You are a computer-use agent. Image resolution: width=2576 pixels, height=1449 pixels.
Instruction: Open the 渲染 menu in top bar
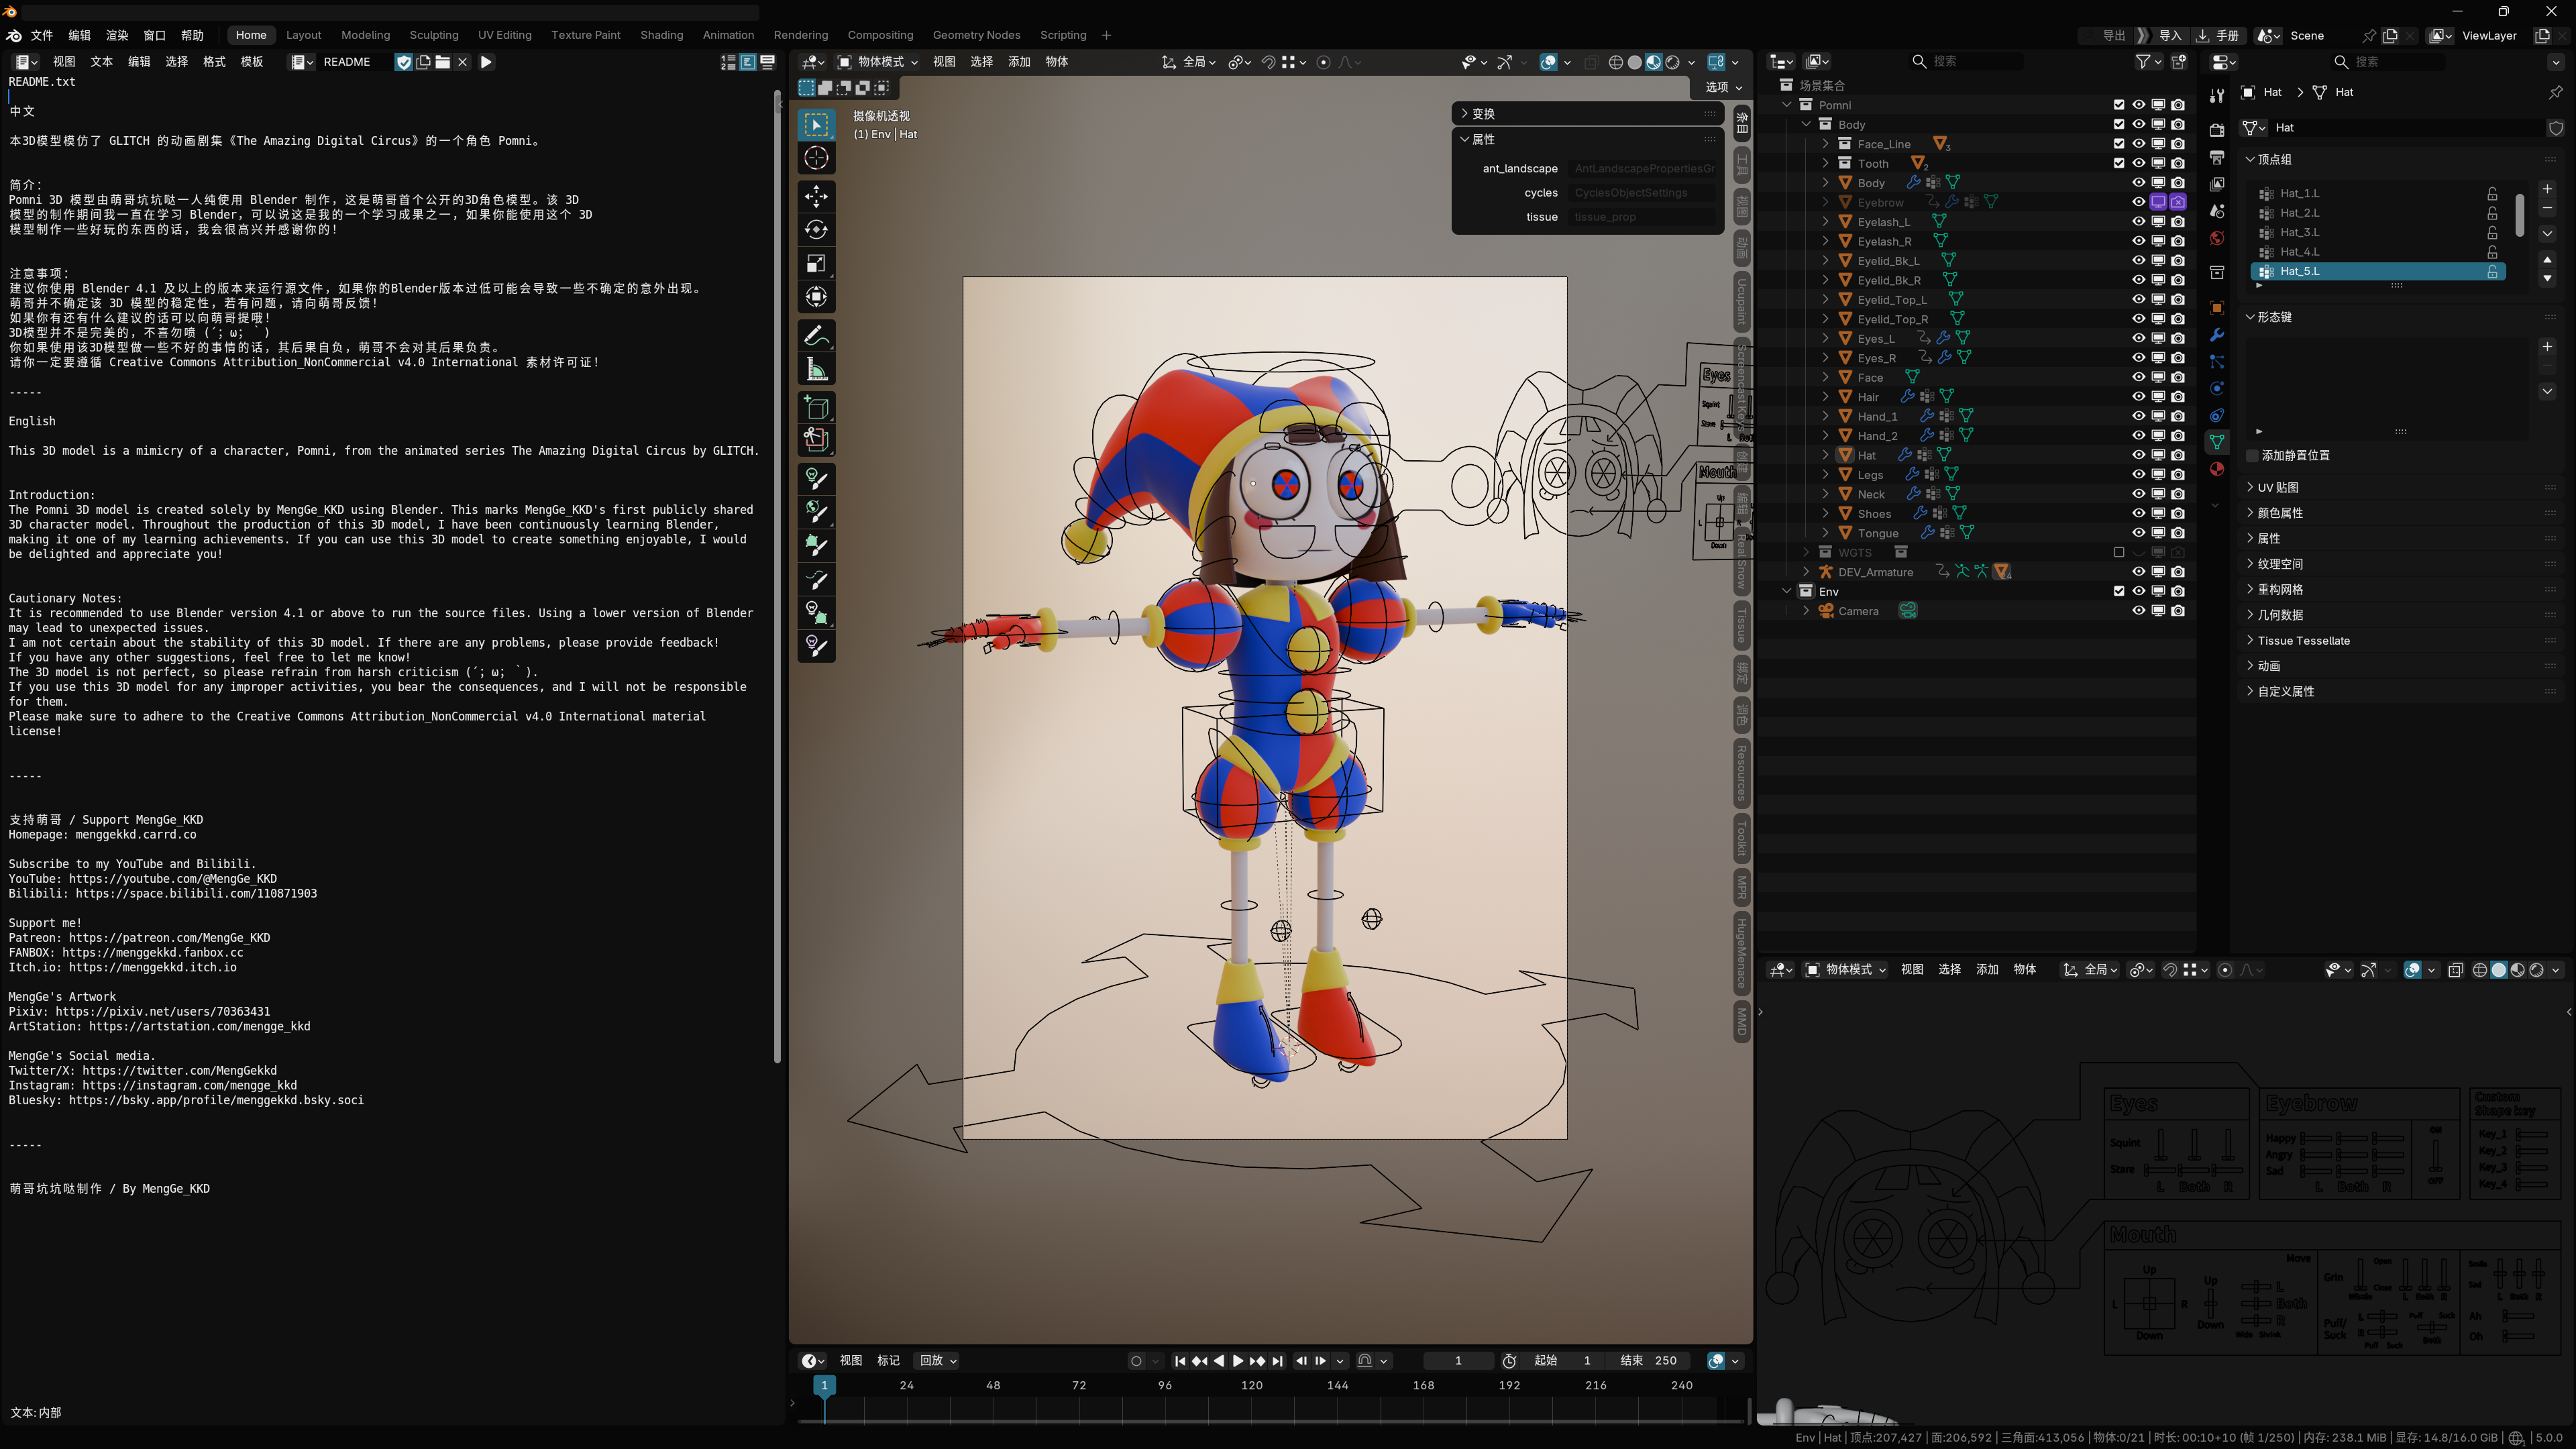pos(117,35)
